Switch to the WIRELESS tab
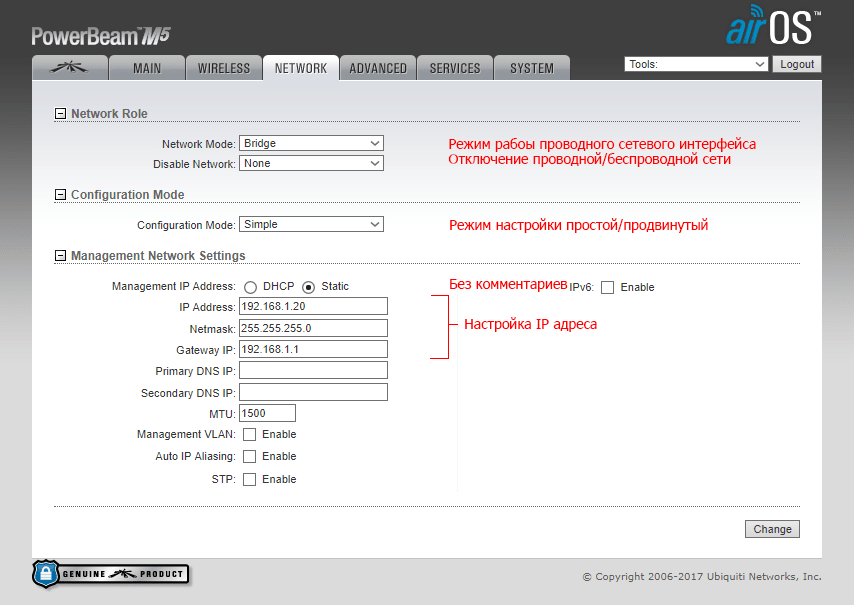 pyautogui.click(x=224, y=68)
